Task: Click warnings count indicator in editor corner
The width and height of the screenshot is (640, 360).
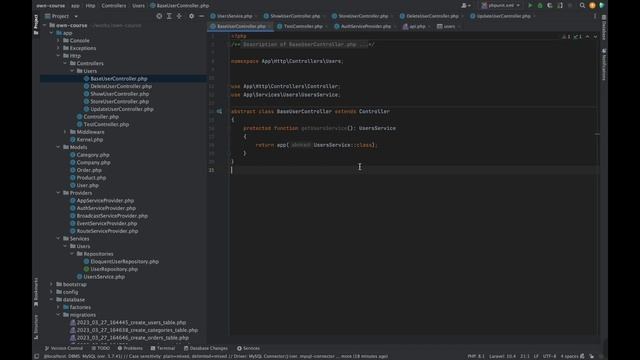Action: (567, 37)
